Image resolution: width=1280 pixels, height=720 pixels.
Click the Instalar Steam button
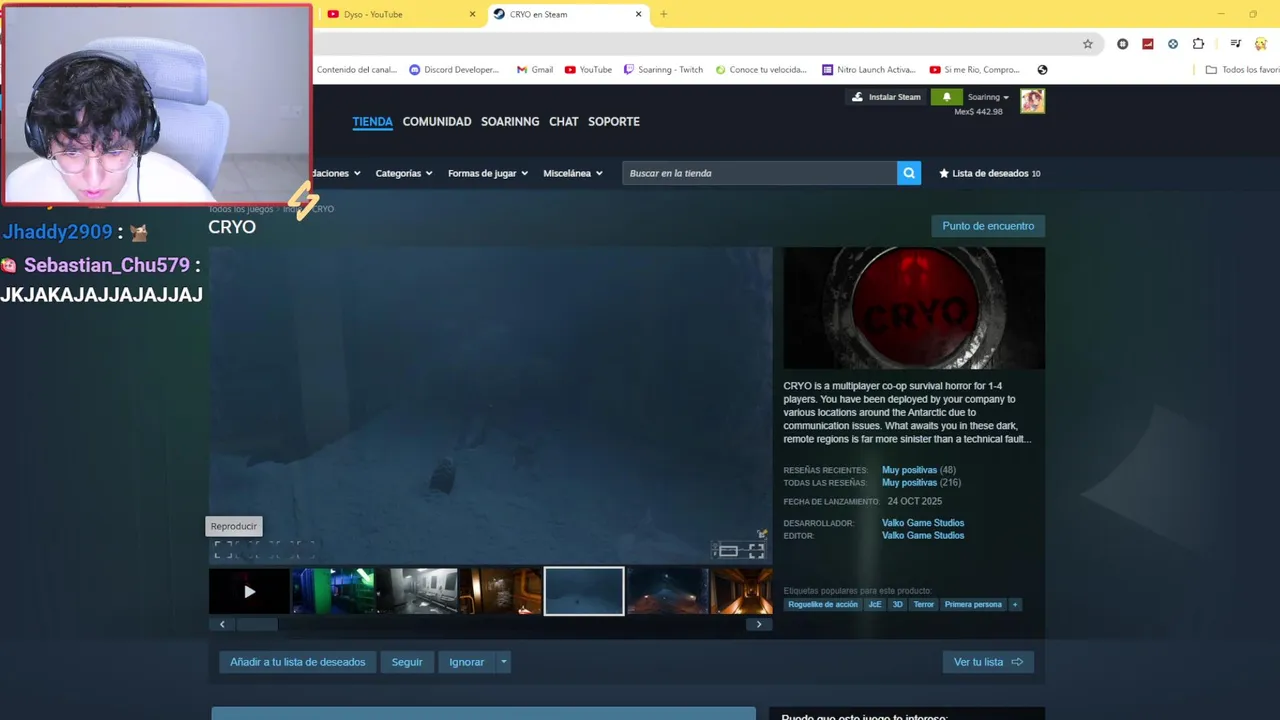[886, 97]
